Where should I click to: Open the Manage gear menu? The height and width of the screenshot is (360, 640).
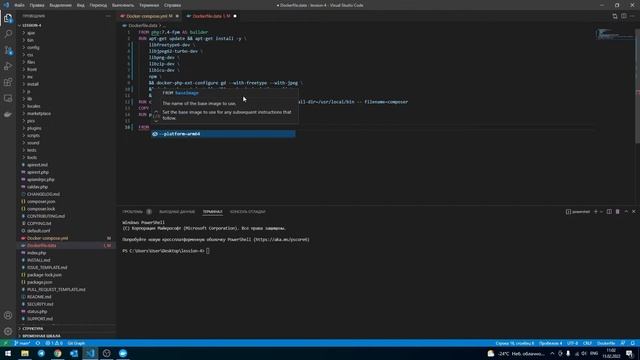click(8, 331)
